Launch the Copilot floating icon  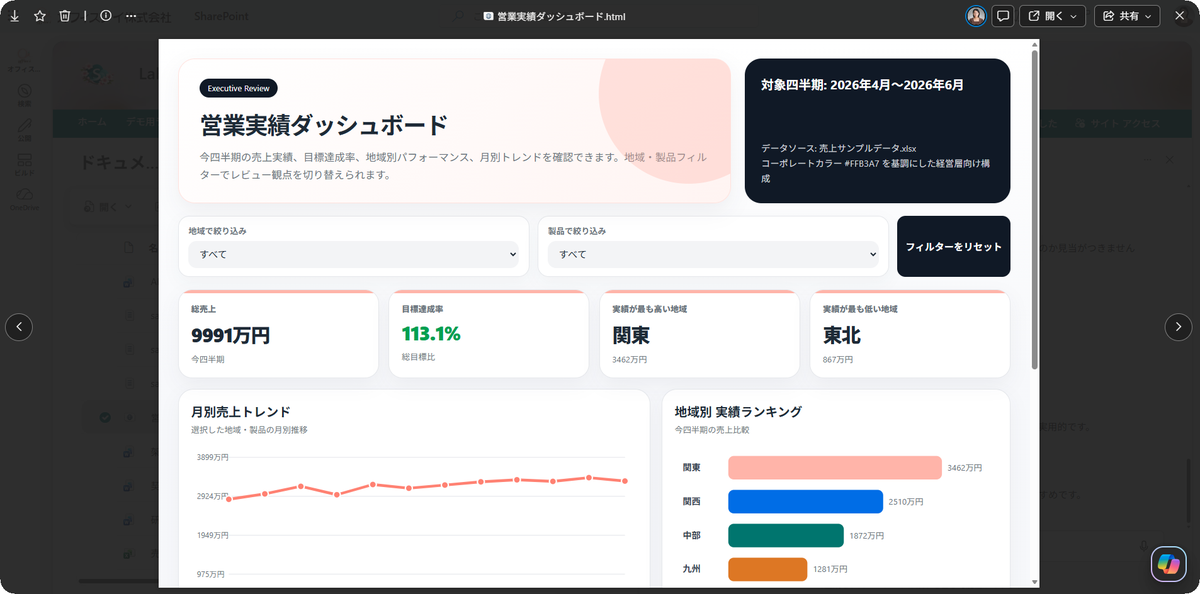[x=1168, y=563]
